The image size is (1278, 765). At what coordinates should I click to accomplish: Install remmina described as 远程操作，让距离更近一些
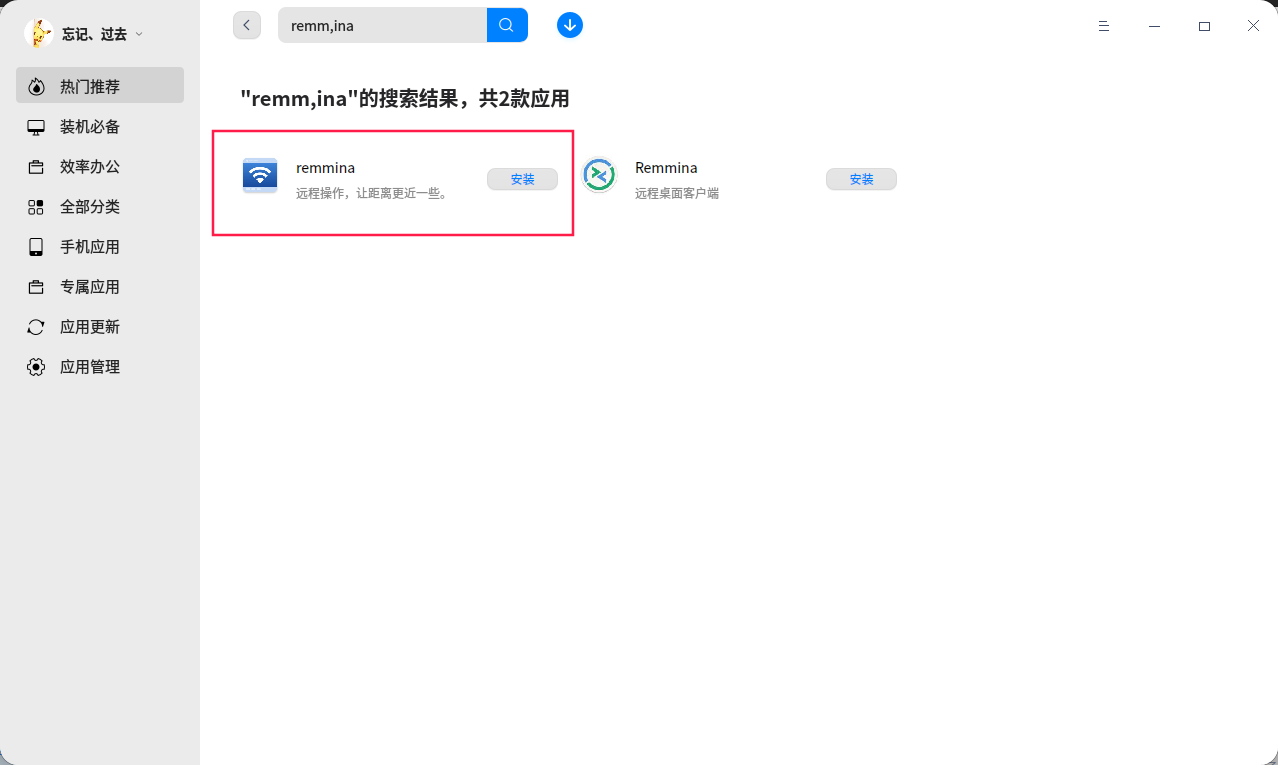tap(522, 179)
